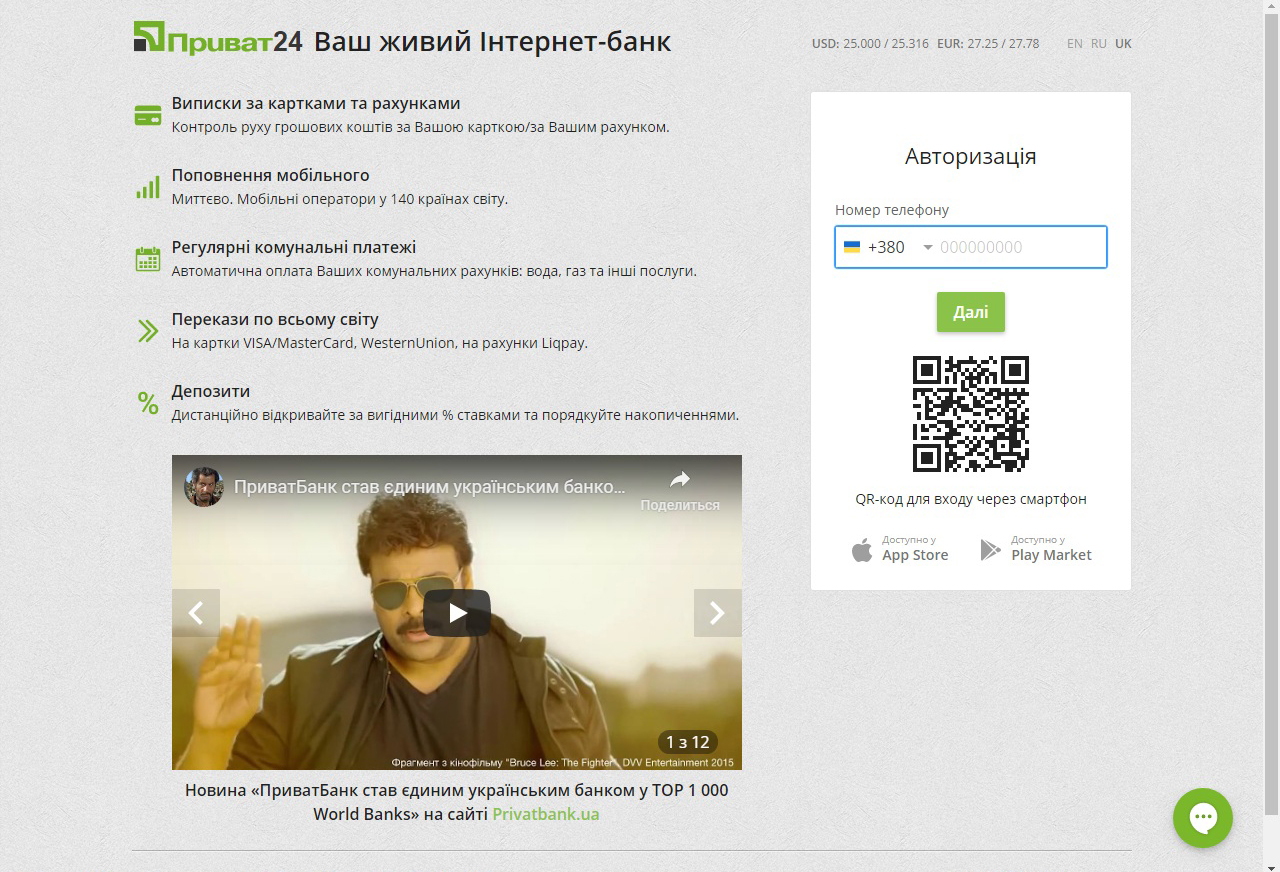
Task: Switch language to EN
Action: pyautogui.click(x=1075, y=44)
